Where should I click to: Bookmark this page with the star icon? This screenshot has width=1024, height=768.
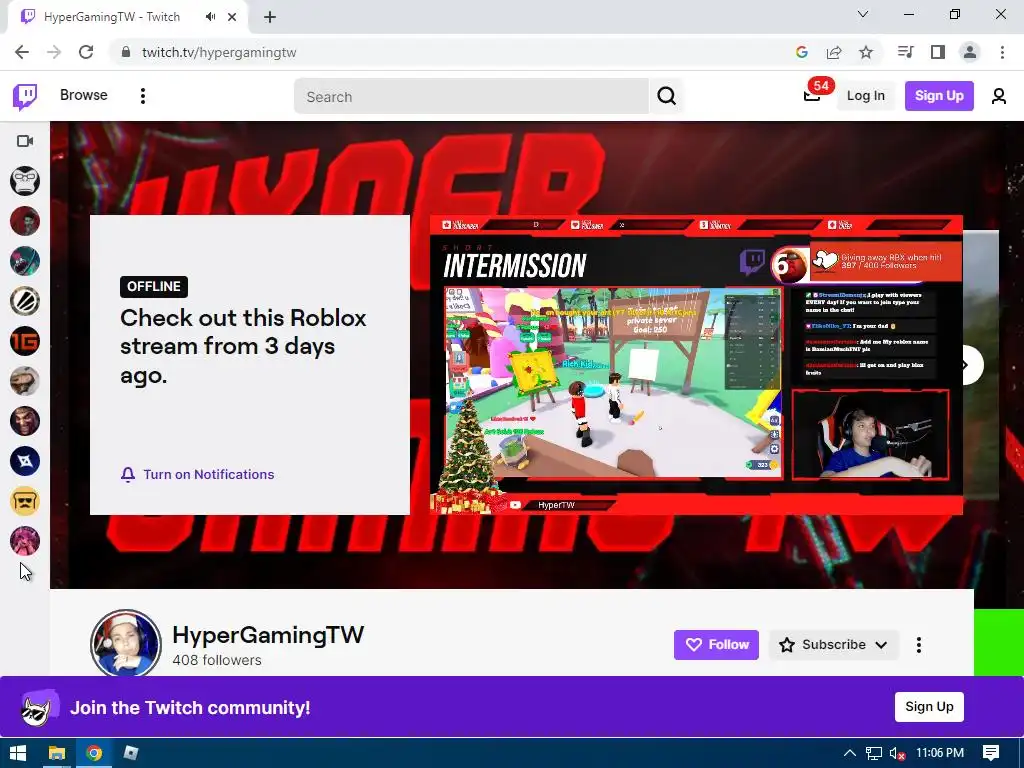(x=866, y=52)
